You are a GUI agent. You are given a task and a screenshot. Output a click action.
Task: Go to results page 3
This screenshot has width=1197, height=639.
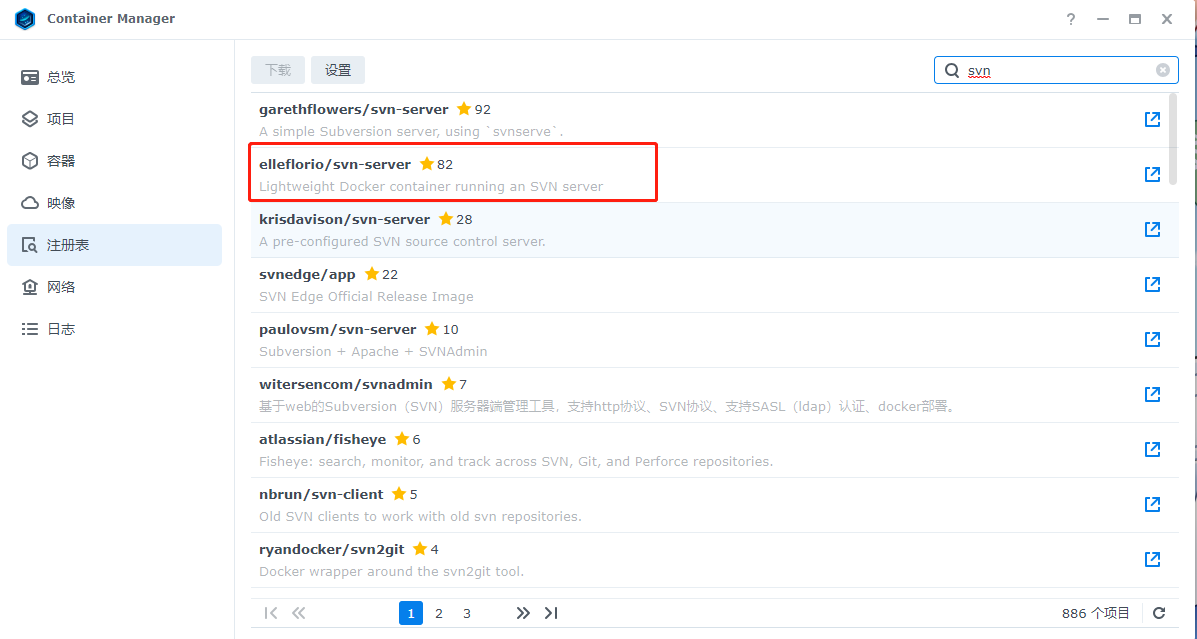pyautogui.click(x=466, y=613)
